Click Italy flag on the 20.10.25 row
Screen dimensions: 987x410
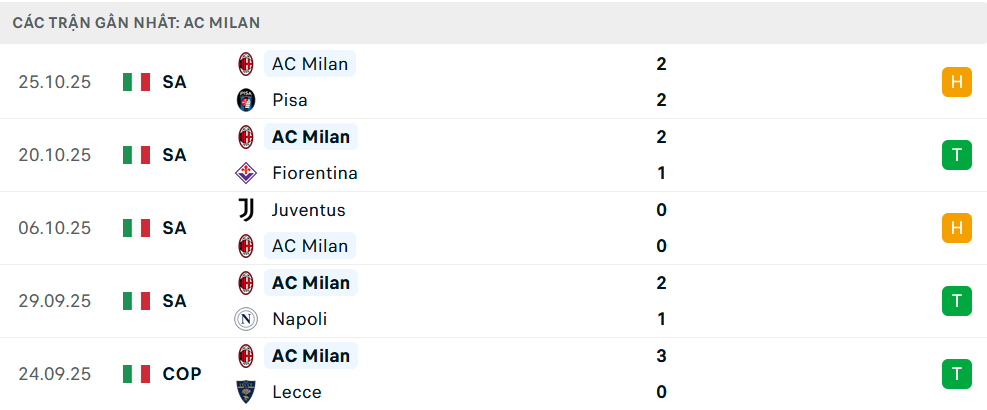coord(136,155)
